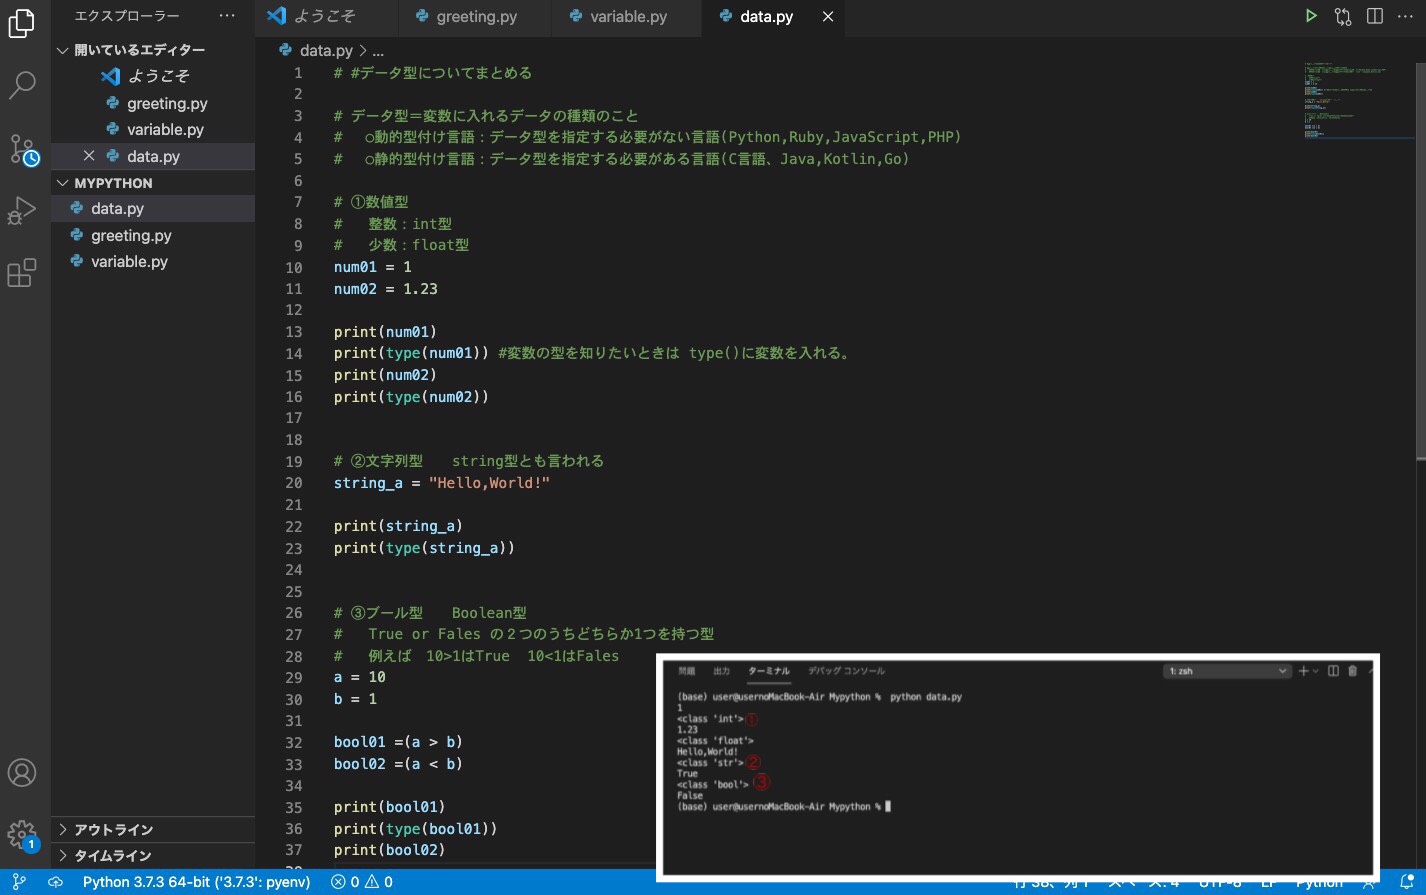1426x895 pixels.
Task: Open variable.py under MYPYTHON folder
Action: click(153, 261)
